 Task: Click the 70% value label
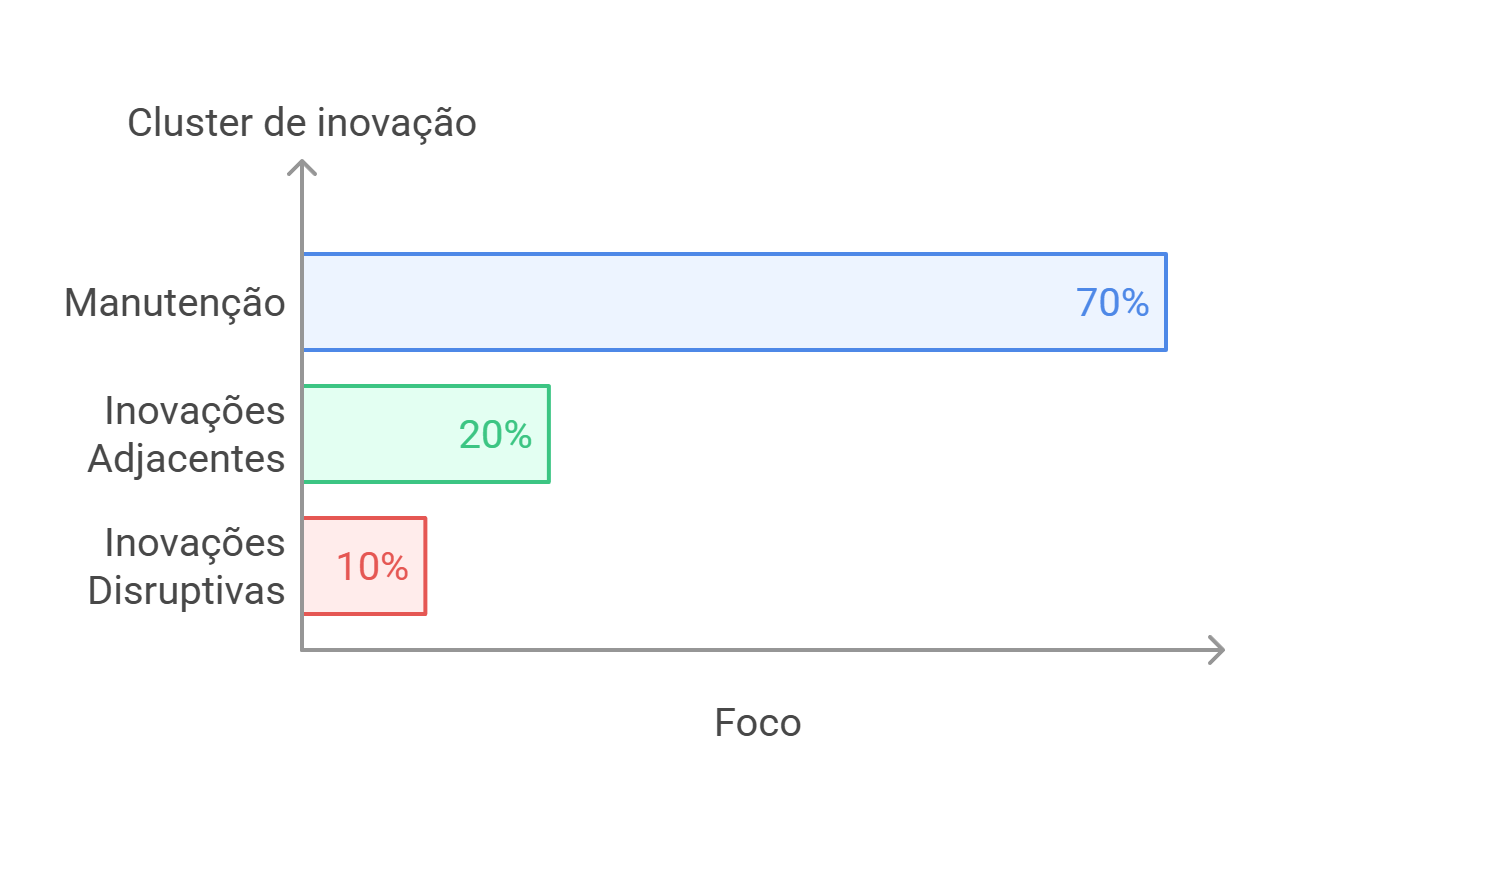[1112, 302]
